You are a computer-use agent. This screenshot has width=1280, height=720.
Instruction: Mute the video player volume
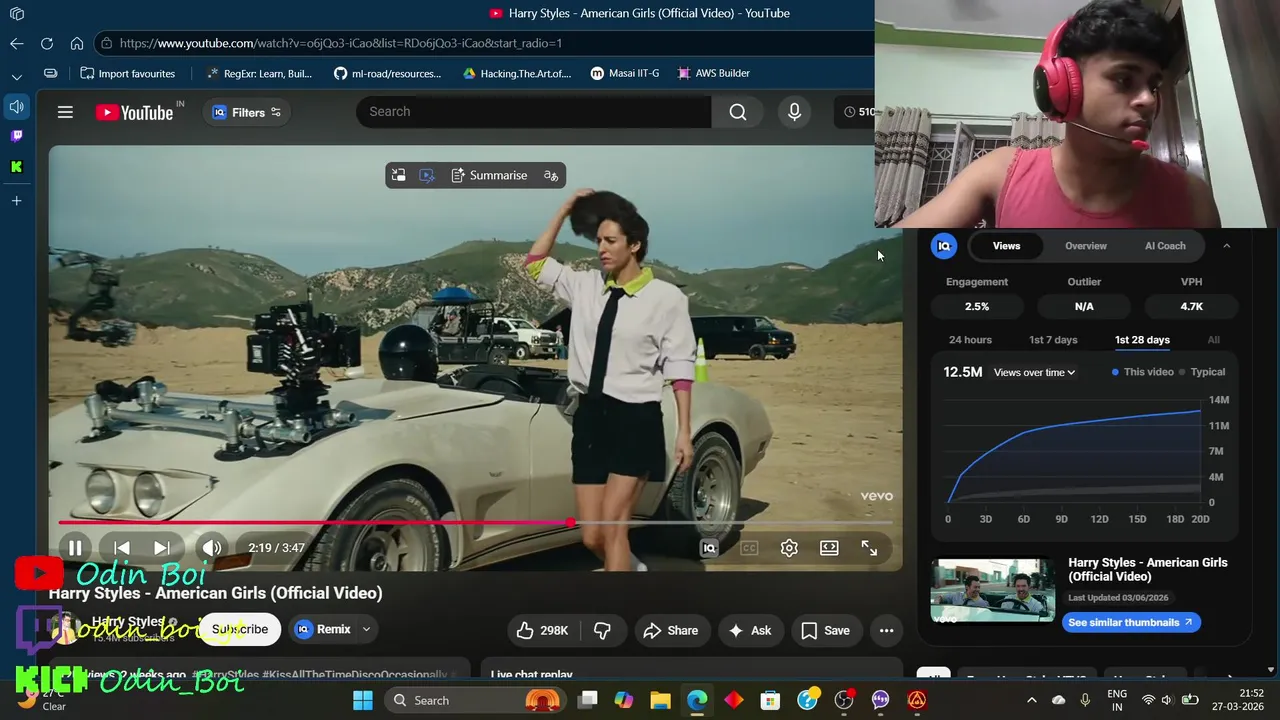pos(211,548)
